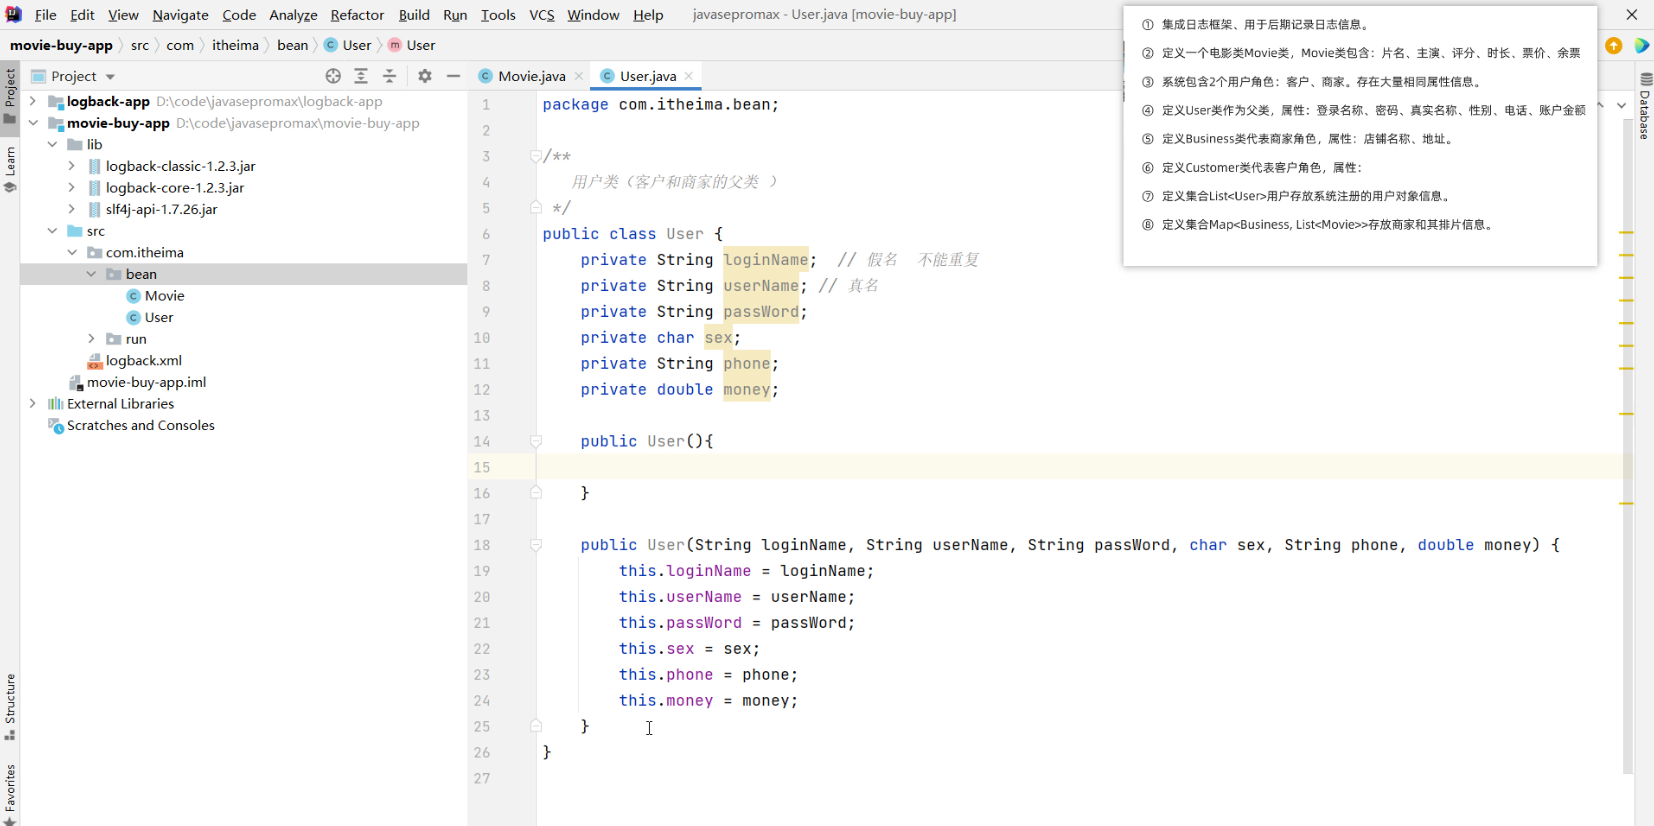Click the green-blue triangular icon beside the update arrow
The image size is (1654, 826).
tap(1641, 46)
